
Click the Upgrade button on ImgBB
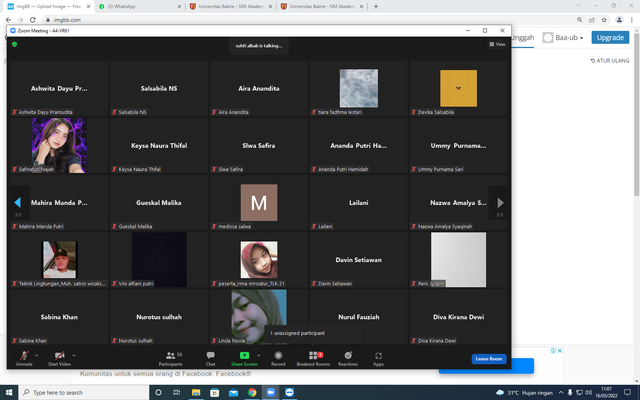(610, 38)
